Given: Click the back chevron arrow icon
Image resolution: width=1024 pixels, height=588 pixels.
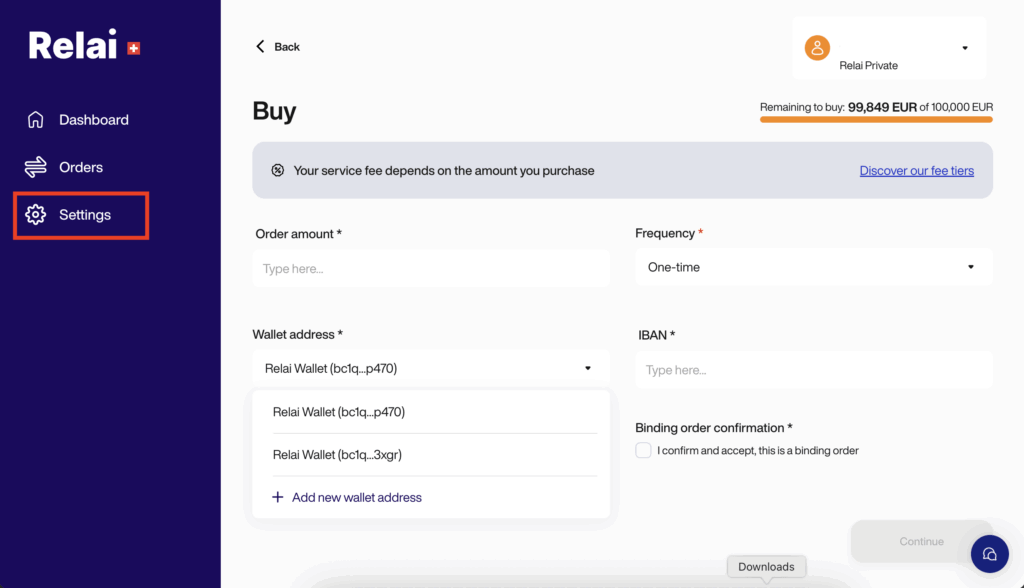Looking at the screenshot, I should pos(260,46).
